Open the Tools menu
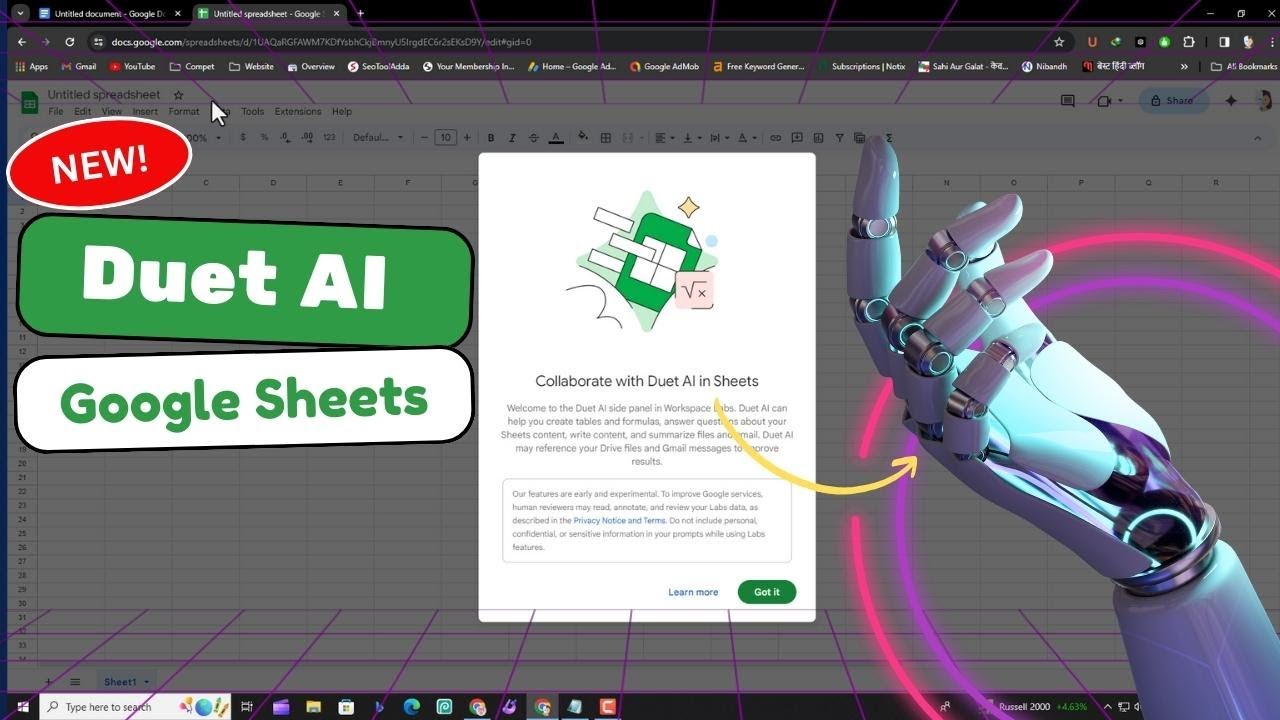 click(252, 112)
